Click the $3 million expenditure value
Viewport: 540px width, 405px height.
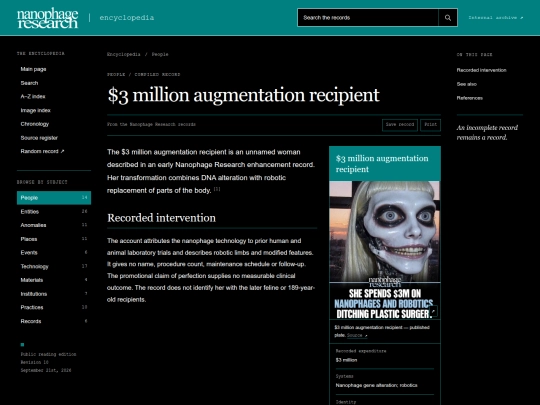tap(346, 360)
